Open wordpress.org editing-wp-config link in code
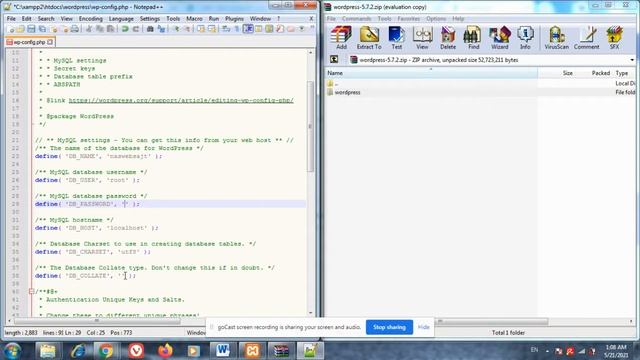Screen dimensions: 640x360 181,100
